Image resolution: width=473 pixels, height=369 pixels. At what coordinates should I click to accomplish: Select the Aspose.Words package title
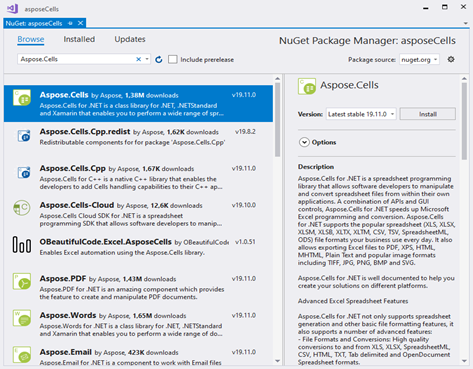coord(68,315)
